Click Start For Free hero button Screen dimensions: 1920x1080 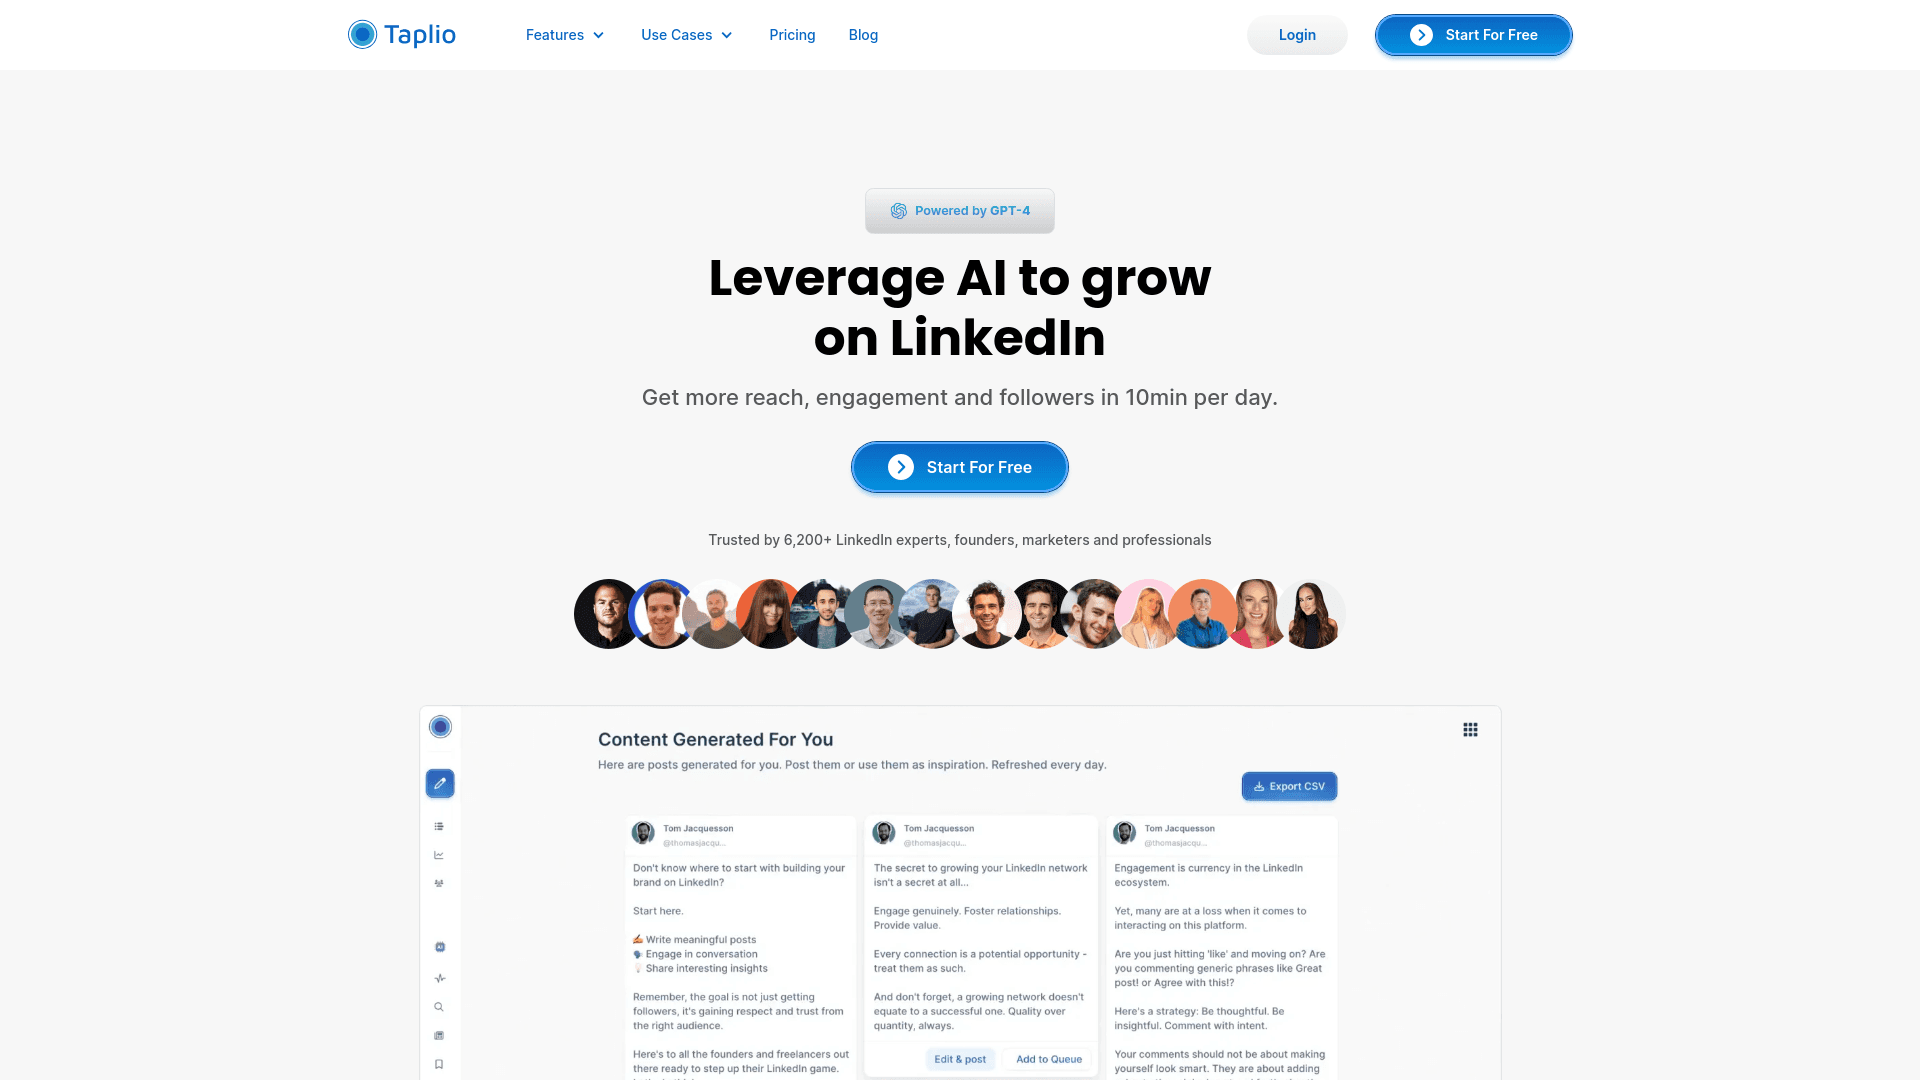[x=960, y=467]
